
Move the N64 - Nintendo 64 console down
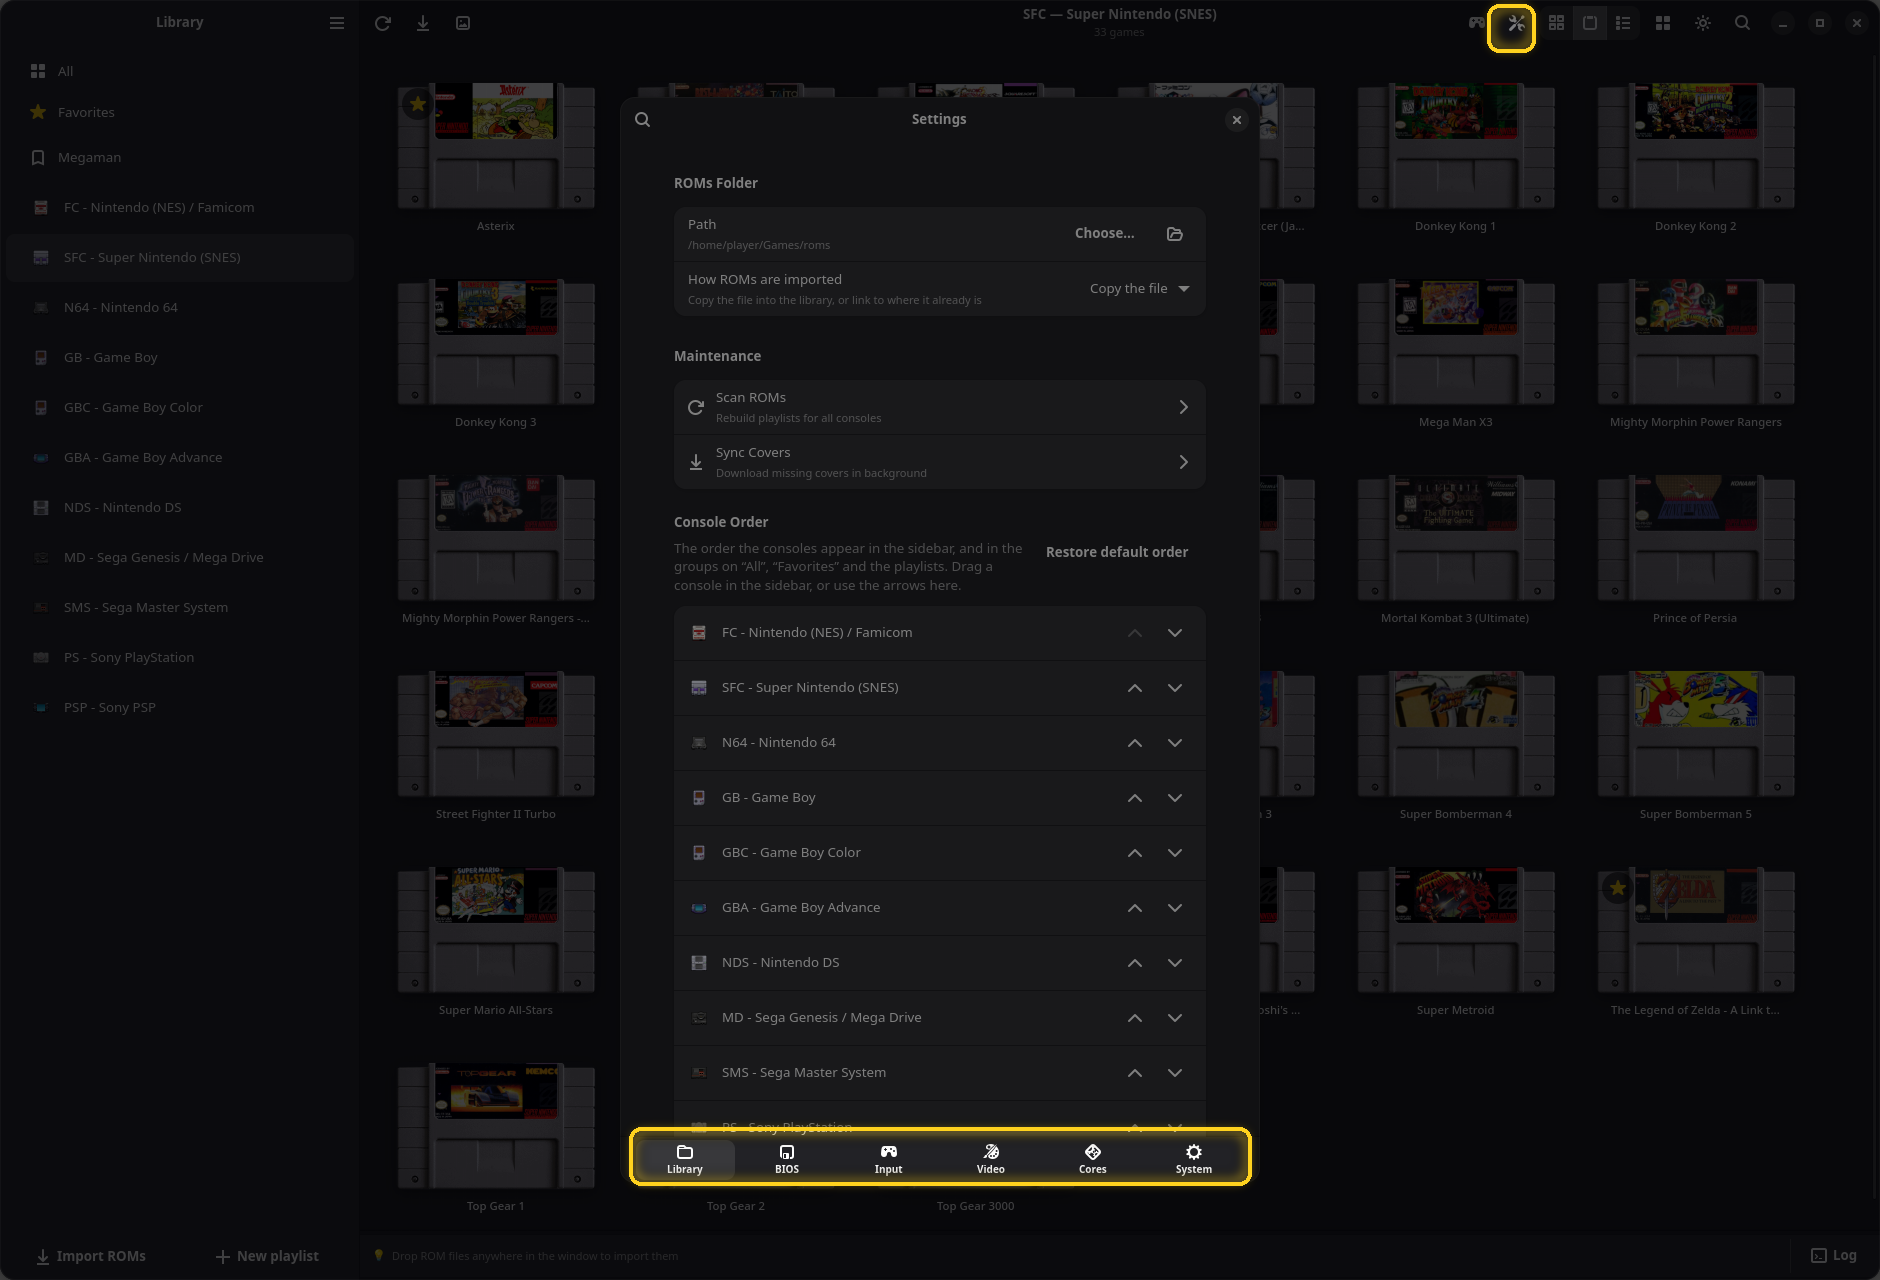point(1175,743)
